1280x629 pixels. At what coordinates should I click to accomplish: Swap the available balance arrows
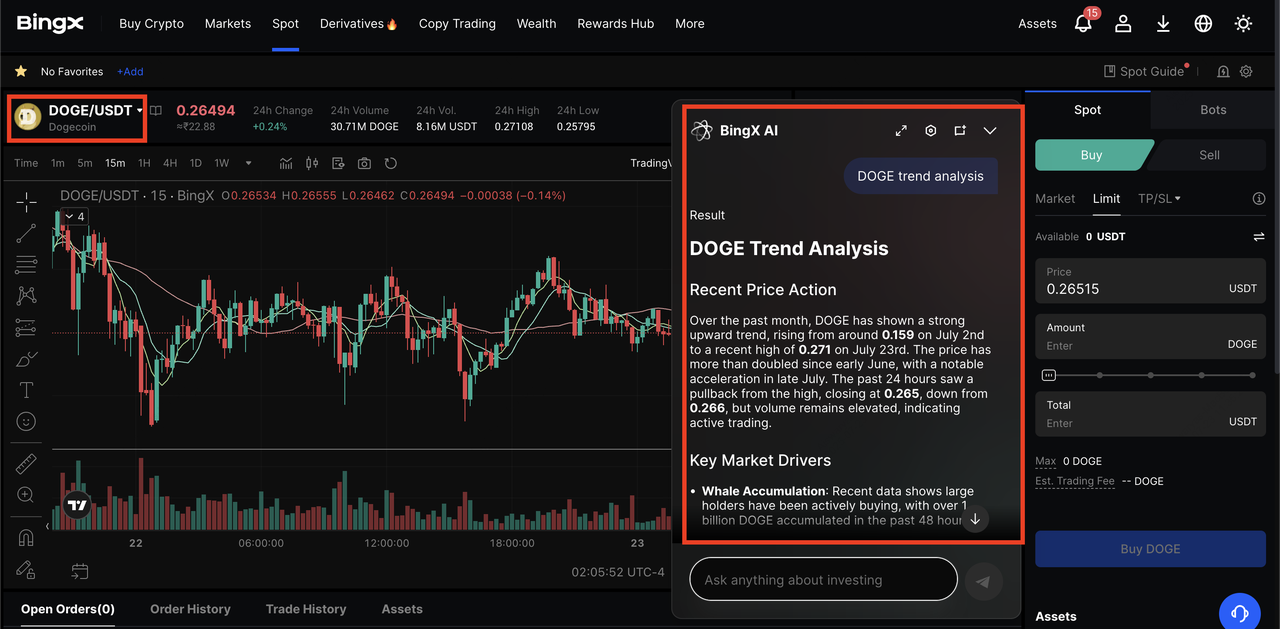click(1258, 237)
